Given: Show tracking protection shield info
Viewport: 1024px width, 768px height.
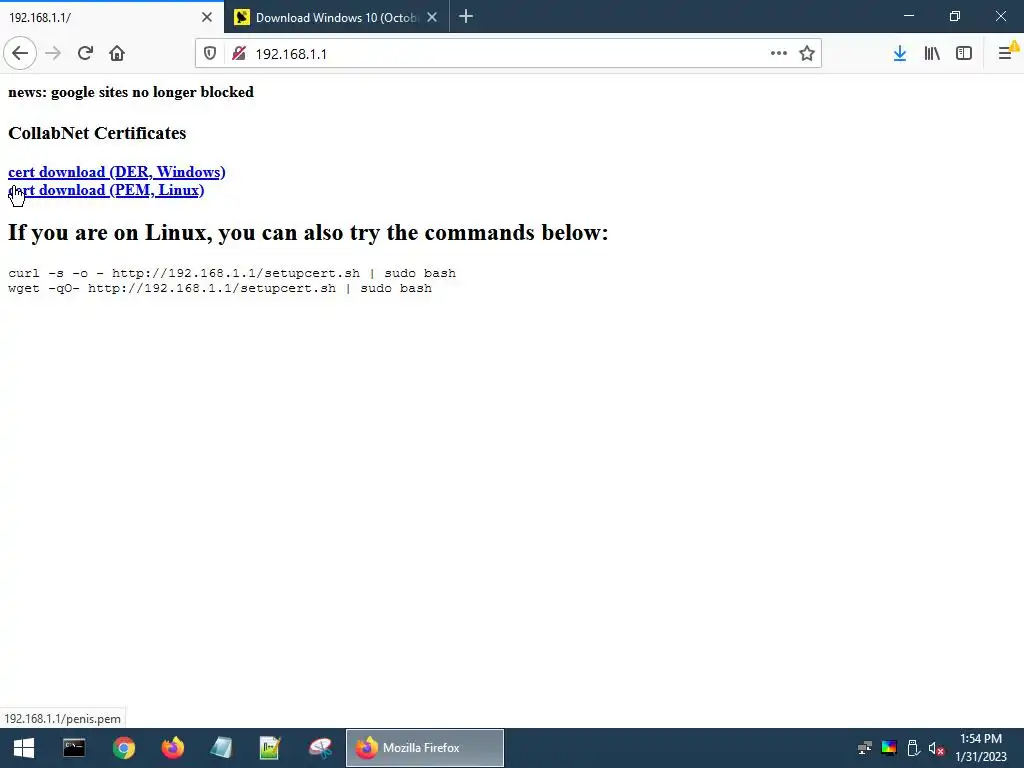Looking at the screenshot, I should click(x=210, y=54).
